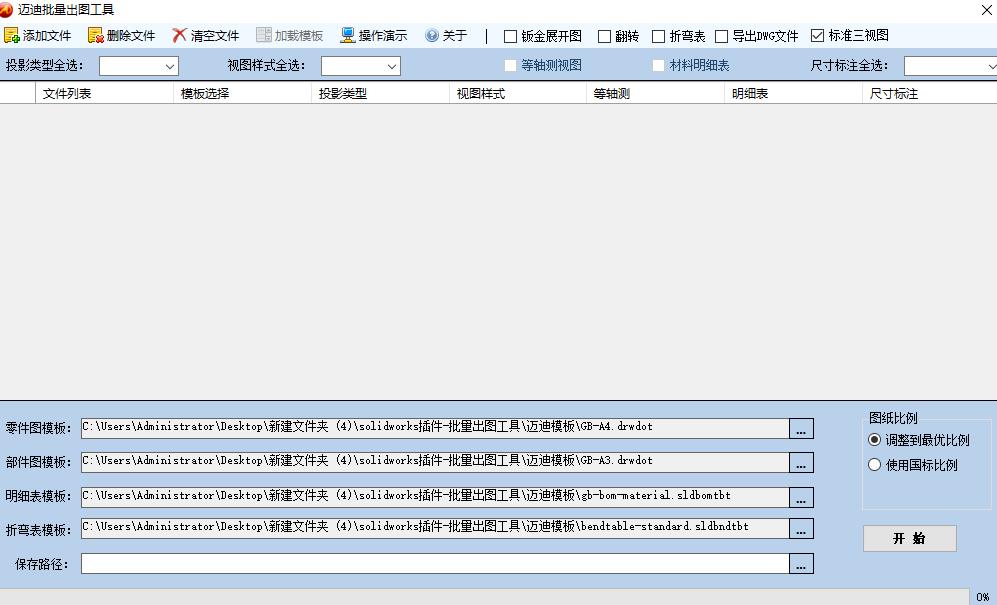
Task: Toggle the 材料明细表 checkbox
Action: click(658, 66)
